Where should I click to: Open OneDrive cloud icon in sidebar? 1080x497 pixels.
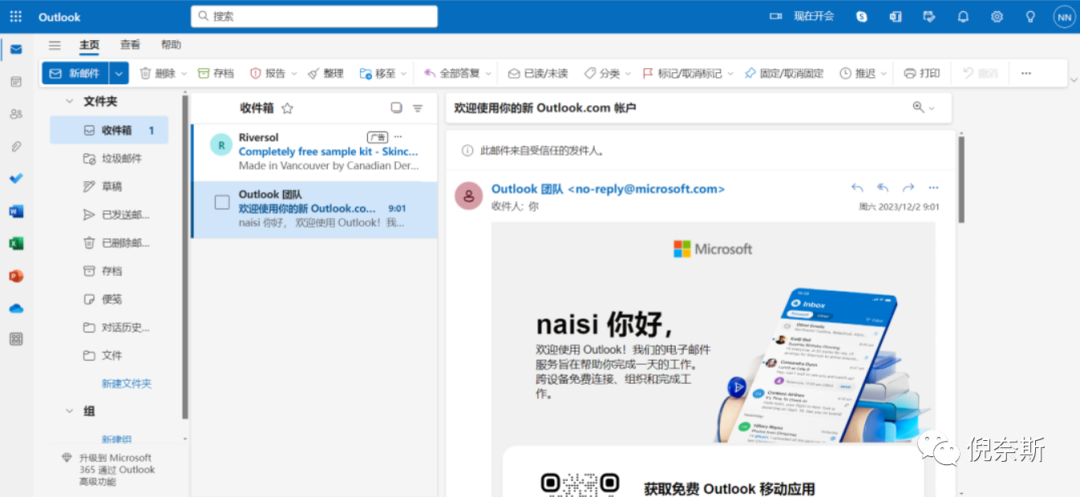[16, 307]
